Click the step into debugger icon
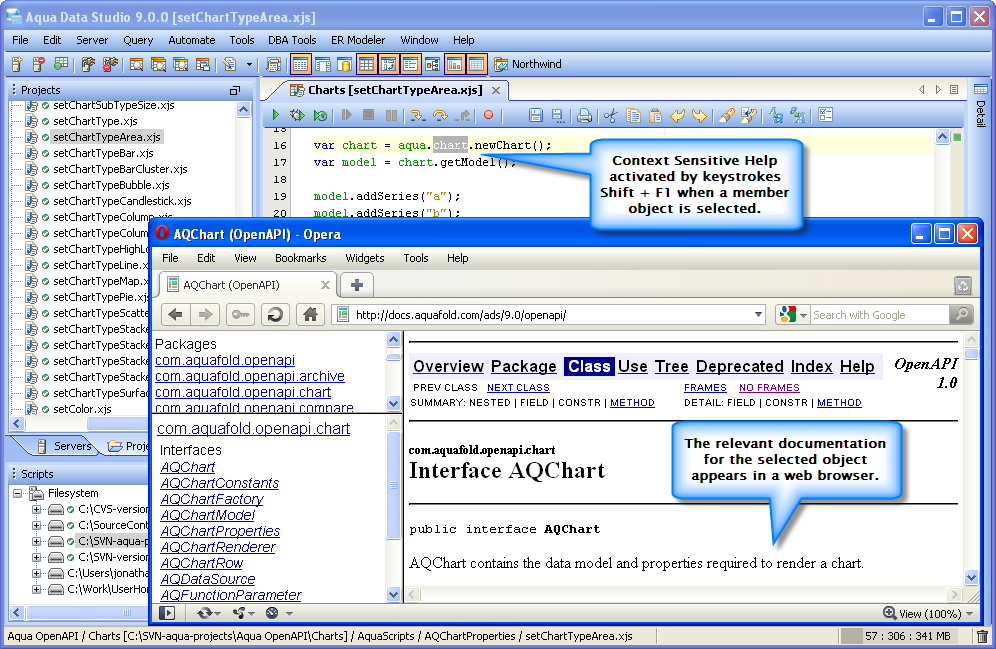Viewport: 996px width, 649px height. click(417, 115)
